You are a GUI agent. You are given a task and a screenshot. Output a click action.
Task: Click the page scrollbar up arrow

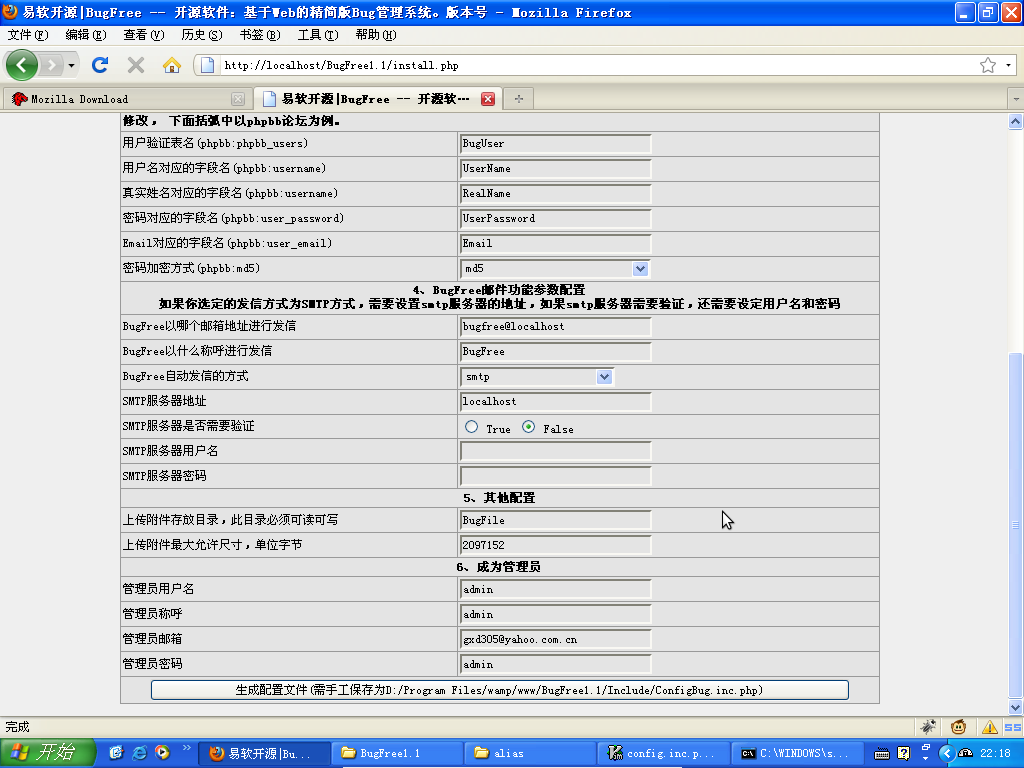point(1016,121)
